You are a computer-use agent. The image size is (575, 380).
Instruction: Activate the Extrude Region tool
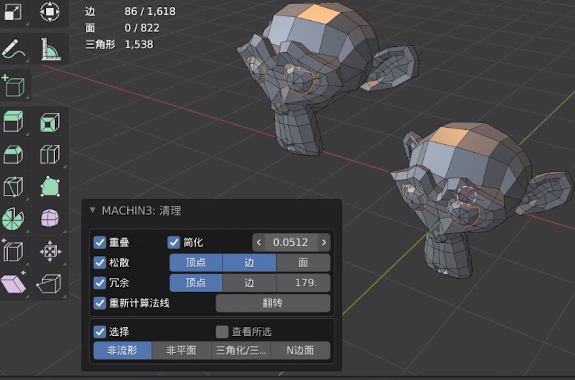tap(14, 122)
